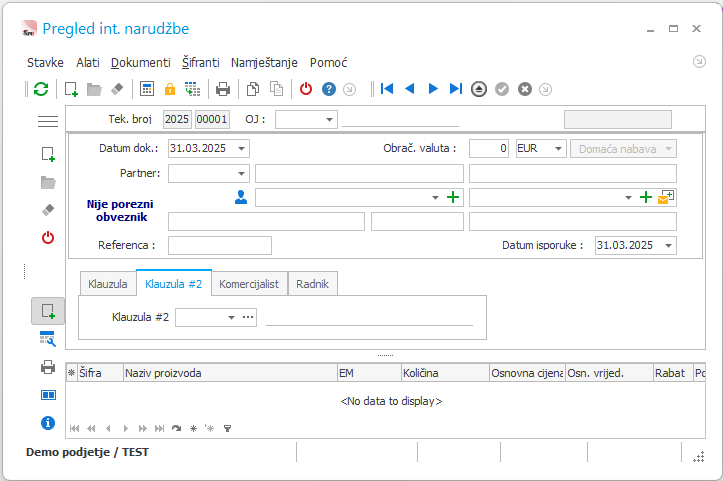
Task: Open the hamburger menu in the left sidebar
Action: coord(48,121)
